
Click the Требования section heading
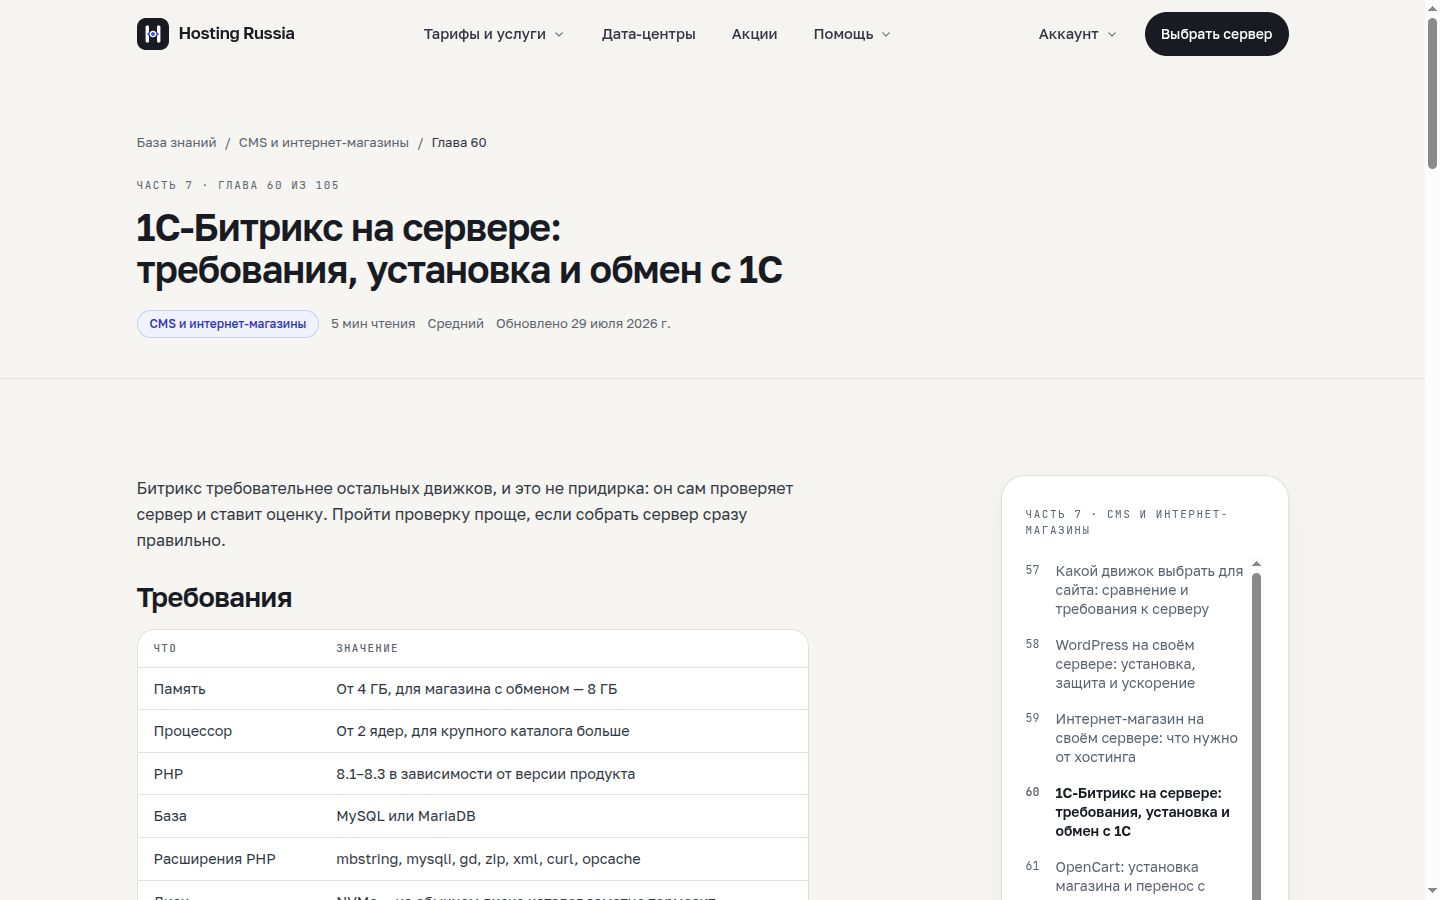pos(214,598)
